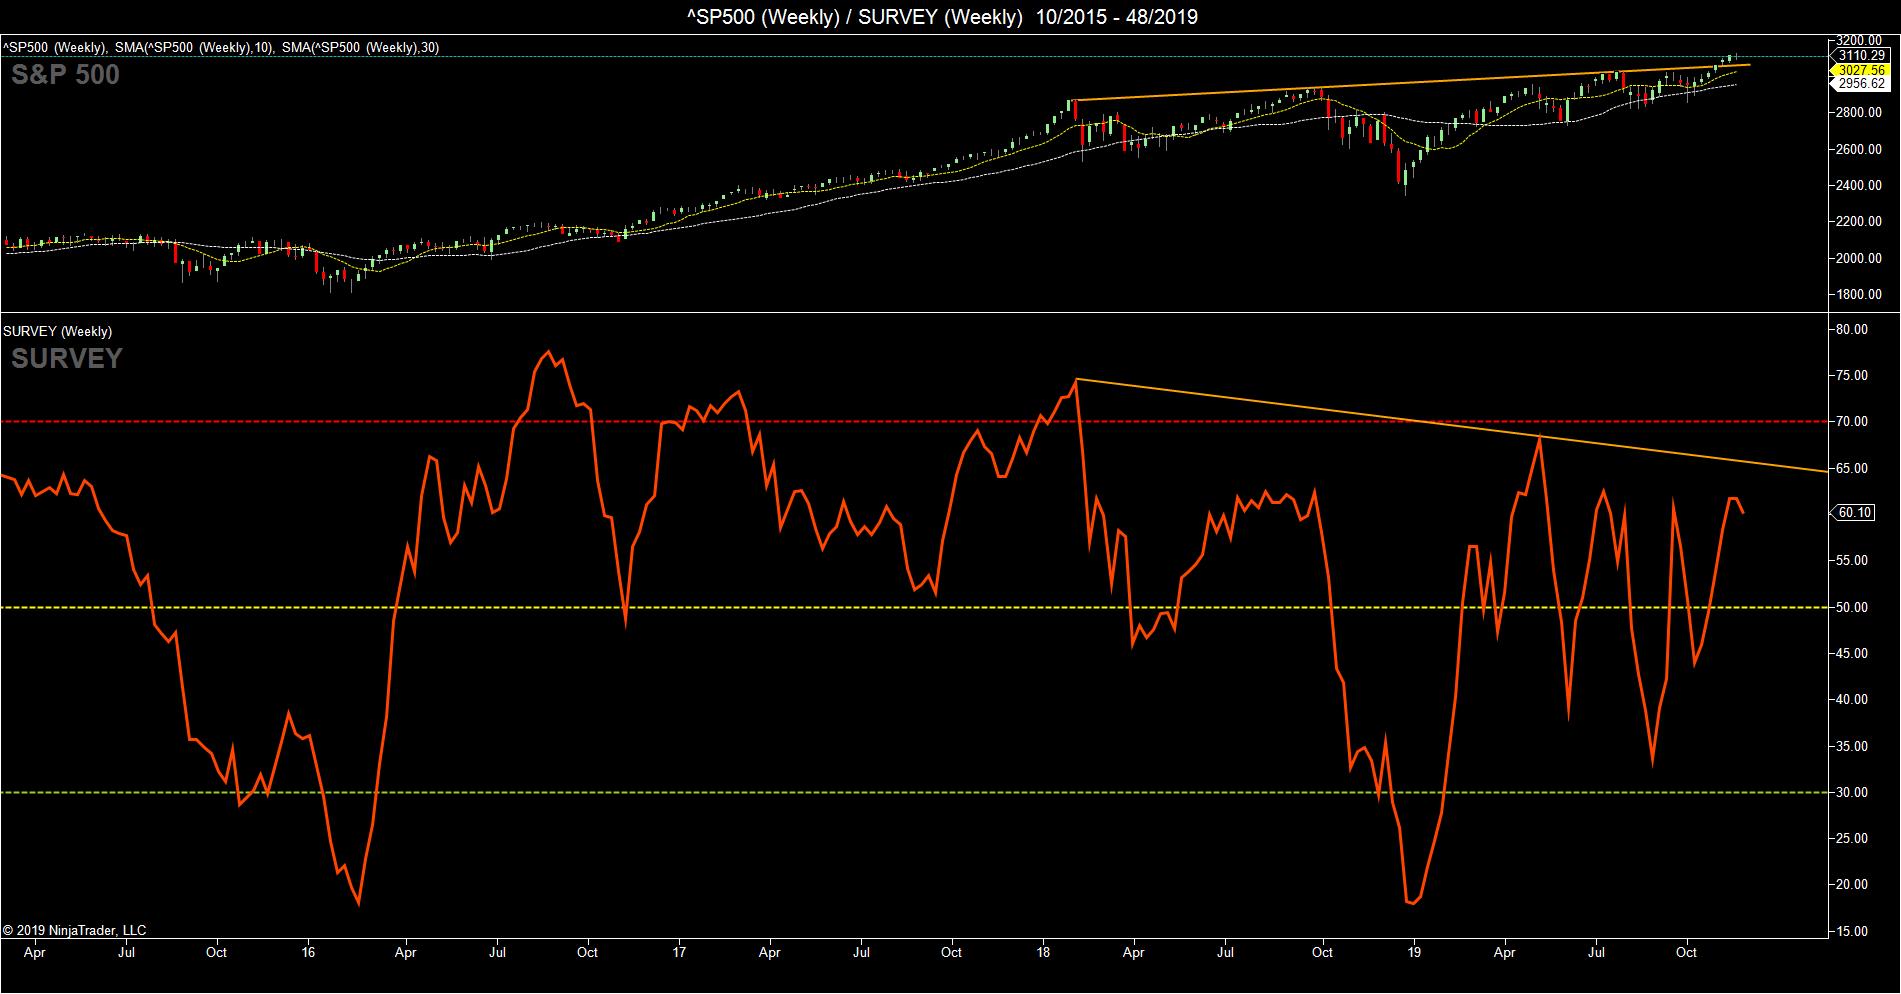Screen dimensions: 1901x994
Task: Click the white 2956.62 SMA price marker
Action: point(1861,85)
